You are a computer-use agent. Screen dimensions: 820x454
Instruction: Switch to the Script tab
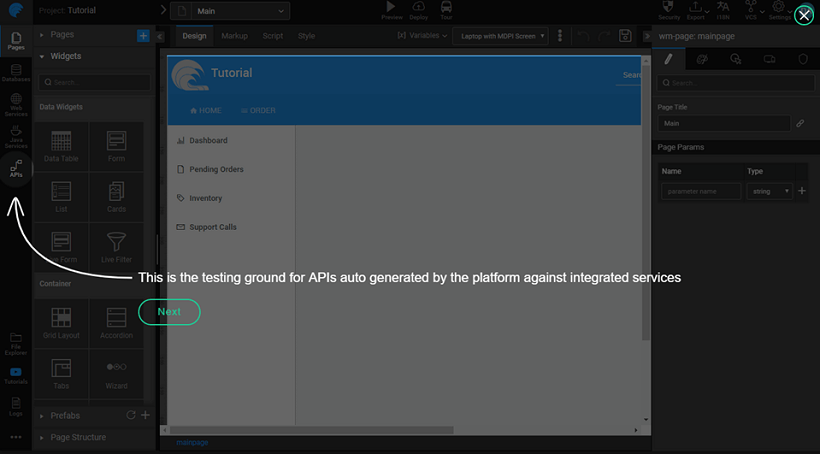[x=272, y=36]
